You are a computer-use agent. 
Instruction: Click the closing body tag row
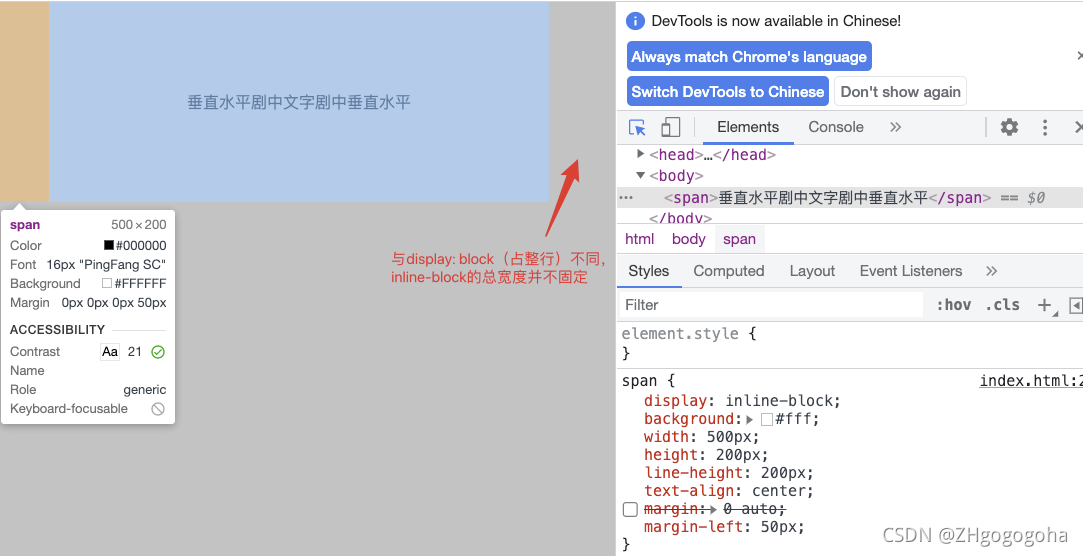(680, 218)
